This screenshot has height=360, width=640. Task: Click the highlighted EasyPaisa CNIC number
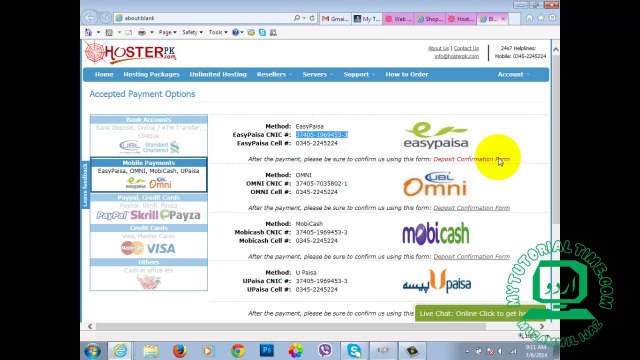point(322,135)
